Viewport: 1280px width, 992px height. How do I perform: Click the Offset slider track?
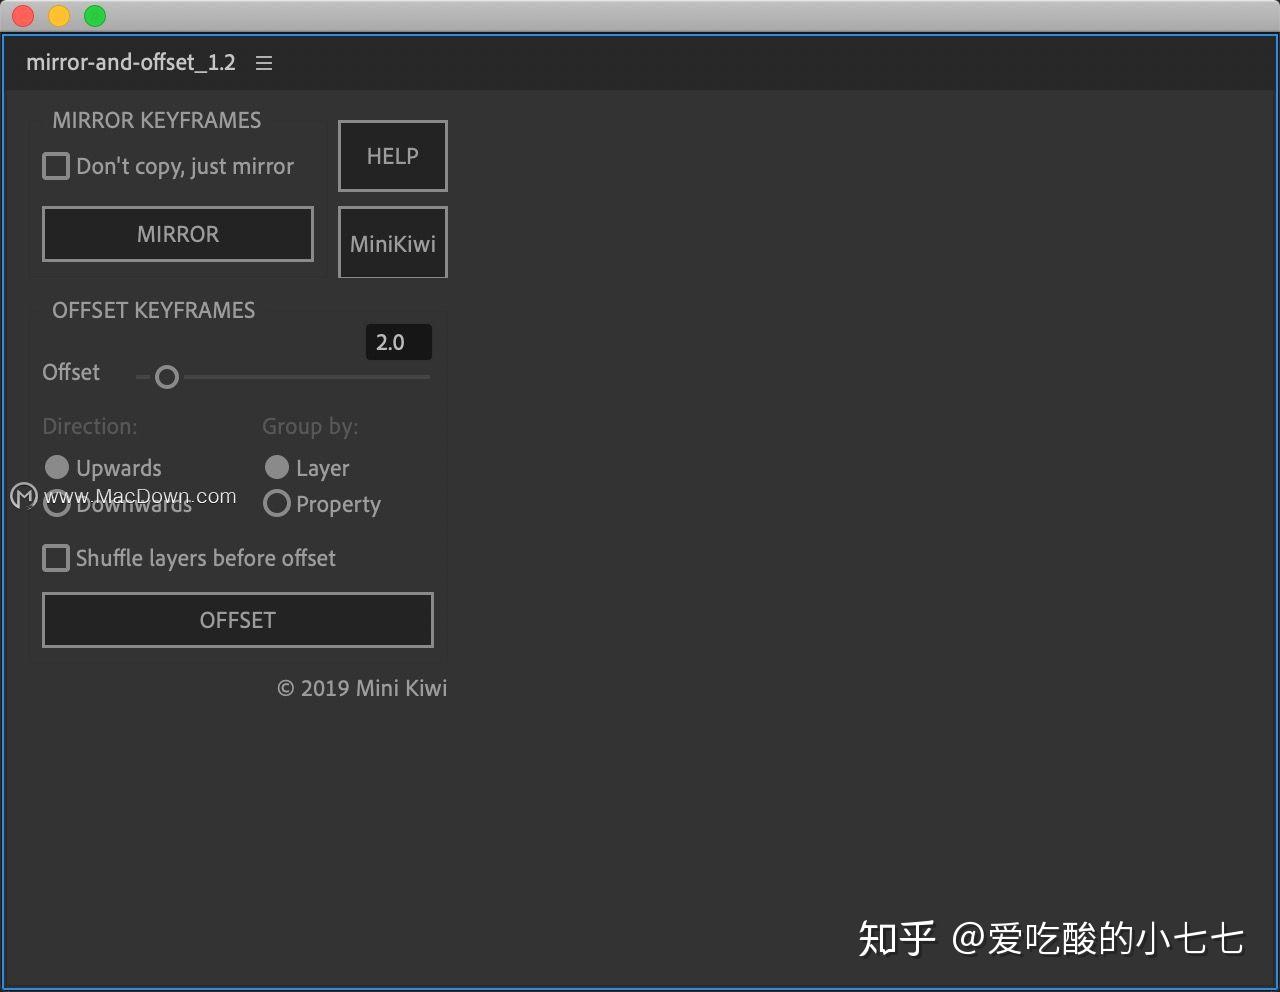tap(300, 377)
